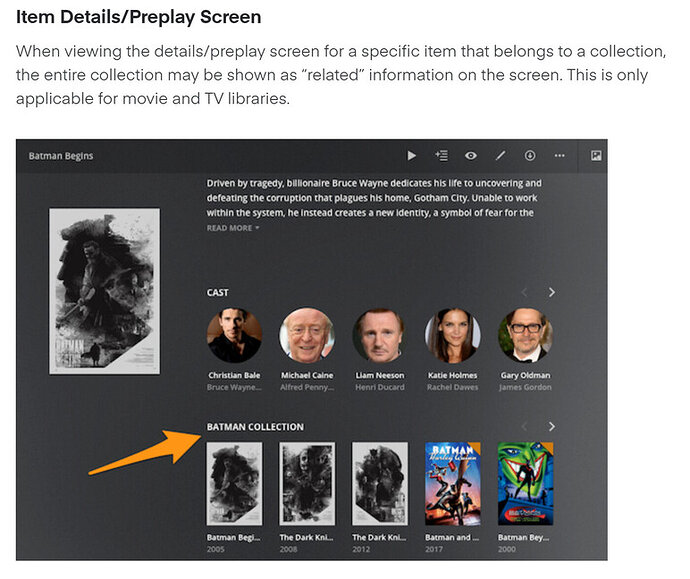Image resolution: width=690 pixels, height=579 pixels.
Task: Show next cast members with right chevron
Action: coord(552,293)
